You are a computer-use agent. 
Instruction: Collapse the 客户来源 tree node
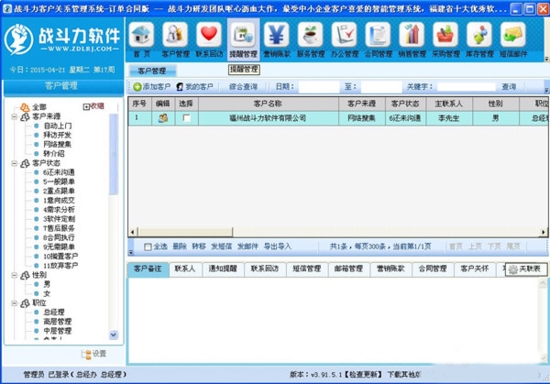[14, 116]
